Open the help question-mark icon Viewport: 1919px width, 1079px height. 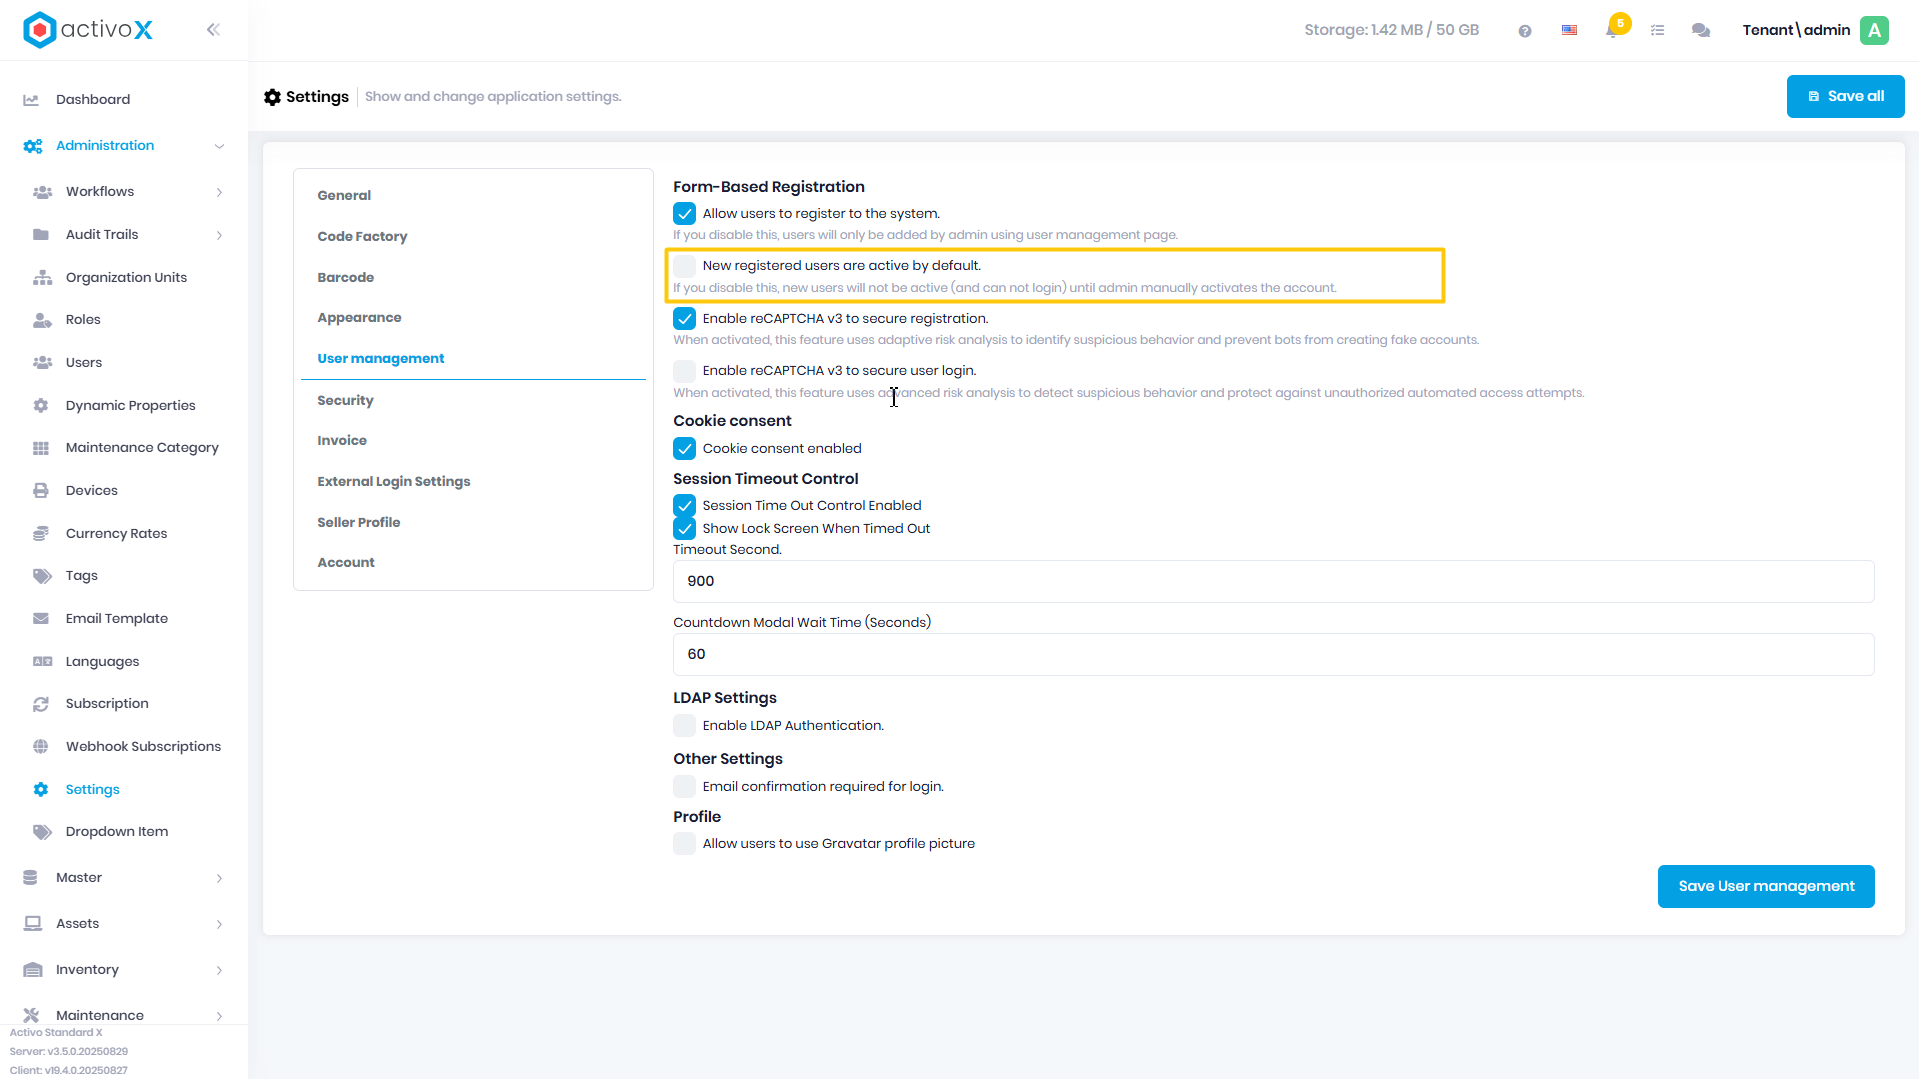click(1524, 31)
